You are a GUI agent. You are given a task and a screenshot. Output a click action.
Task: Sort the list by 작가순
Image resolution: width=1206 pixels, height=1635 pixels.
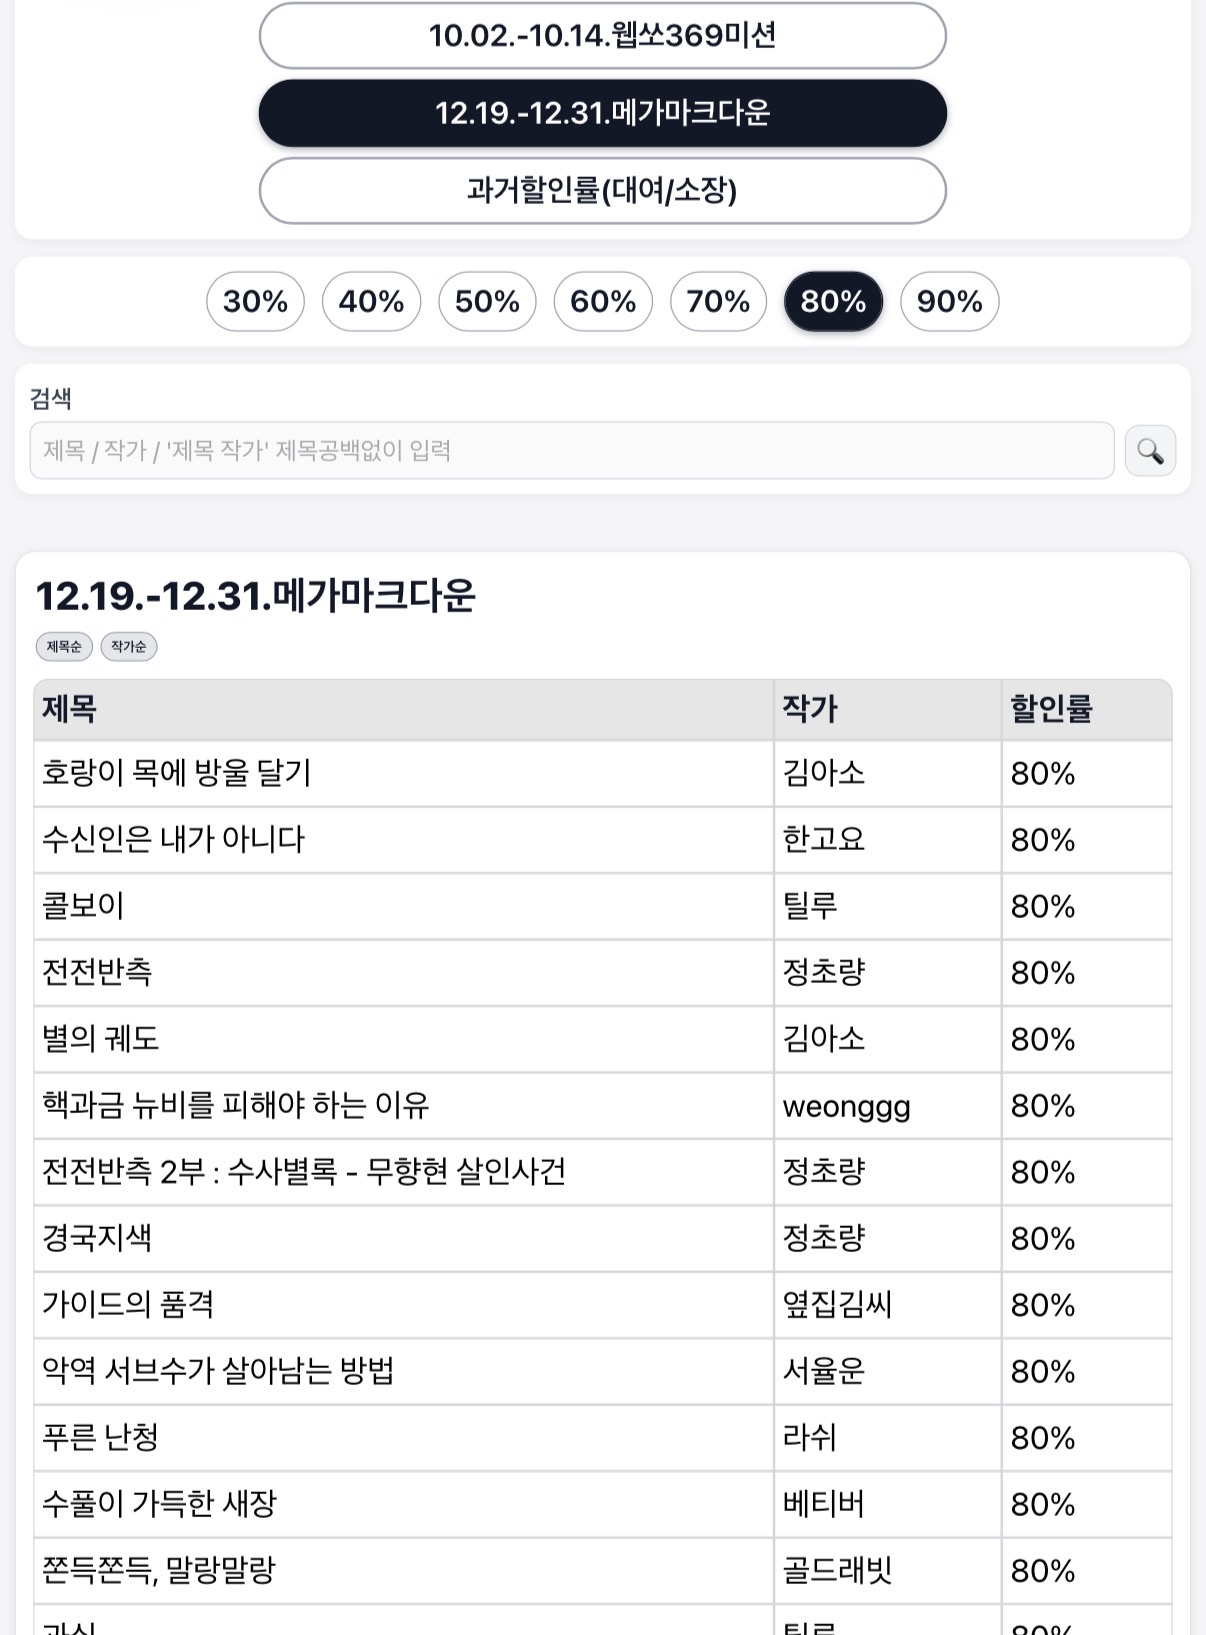point(129,647)
